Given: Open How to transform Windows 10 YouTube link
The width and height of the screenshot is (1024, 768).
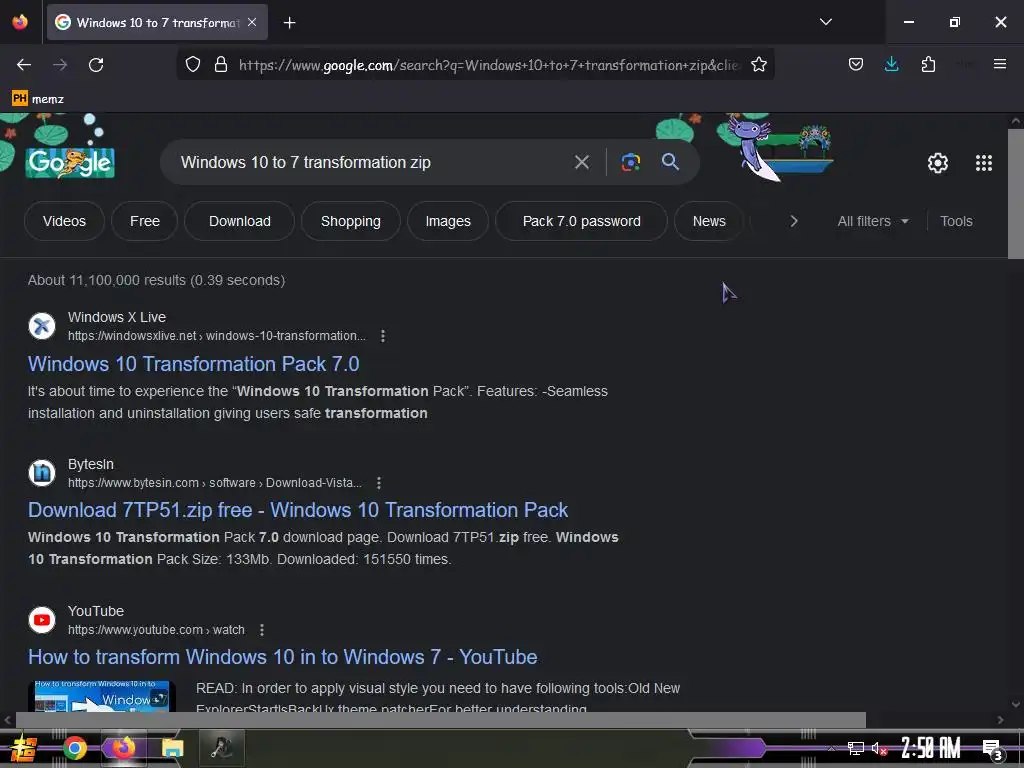Looking at the screenshot, I should [x=282, y=657].
